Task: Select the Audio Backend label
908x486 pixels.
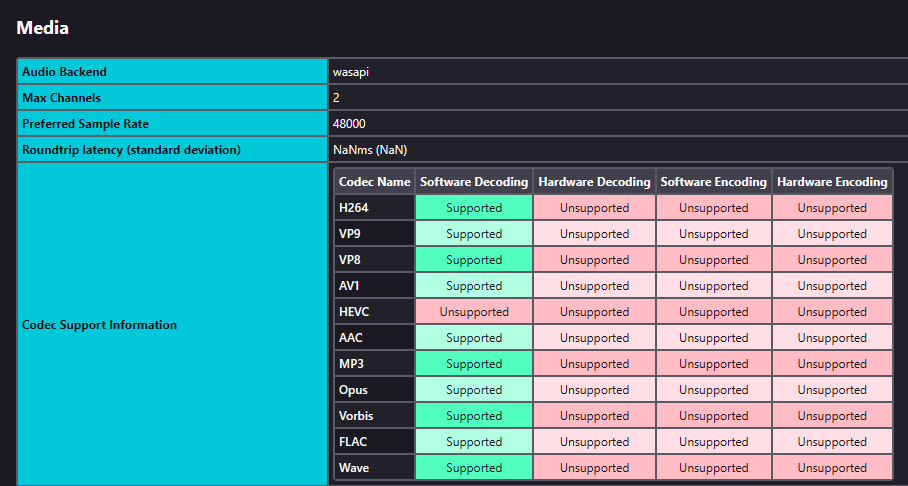Action: (64, 72)
